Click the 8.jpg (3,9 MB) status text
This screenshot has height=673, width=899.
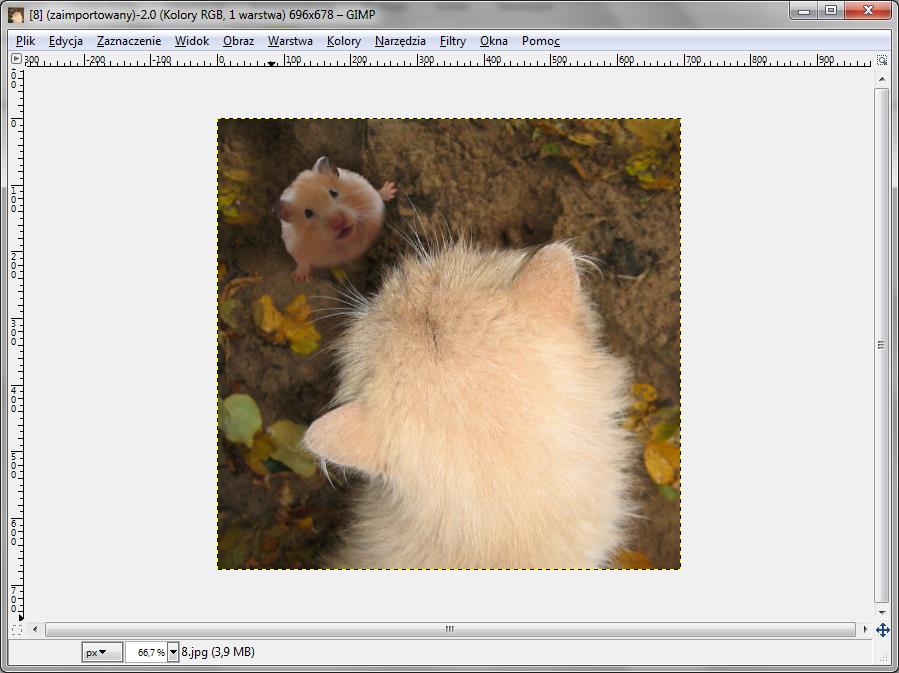point(218,652)
